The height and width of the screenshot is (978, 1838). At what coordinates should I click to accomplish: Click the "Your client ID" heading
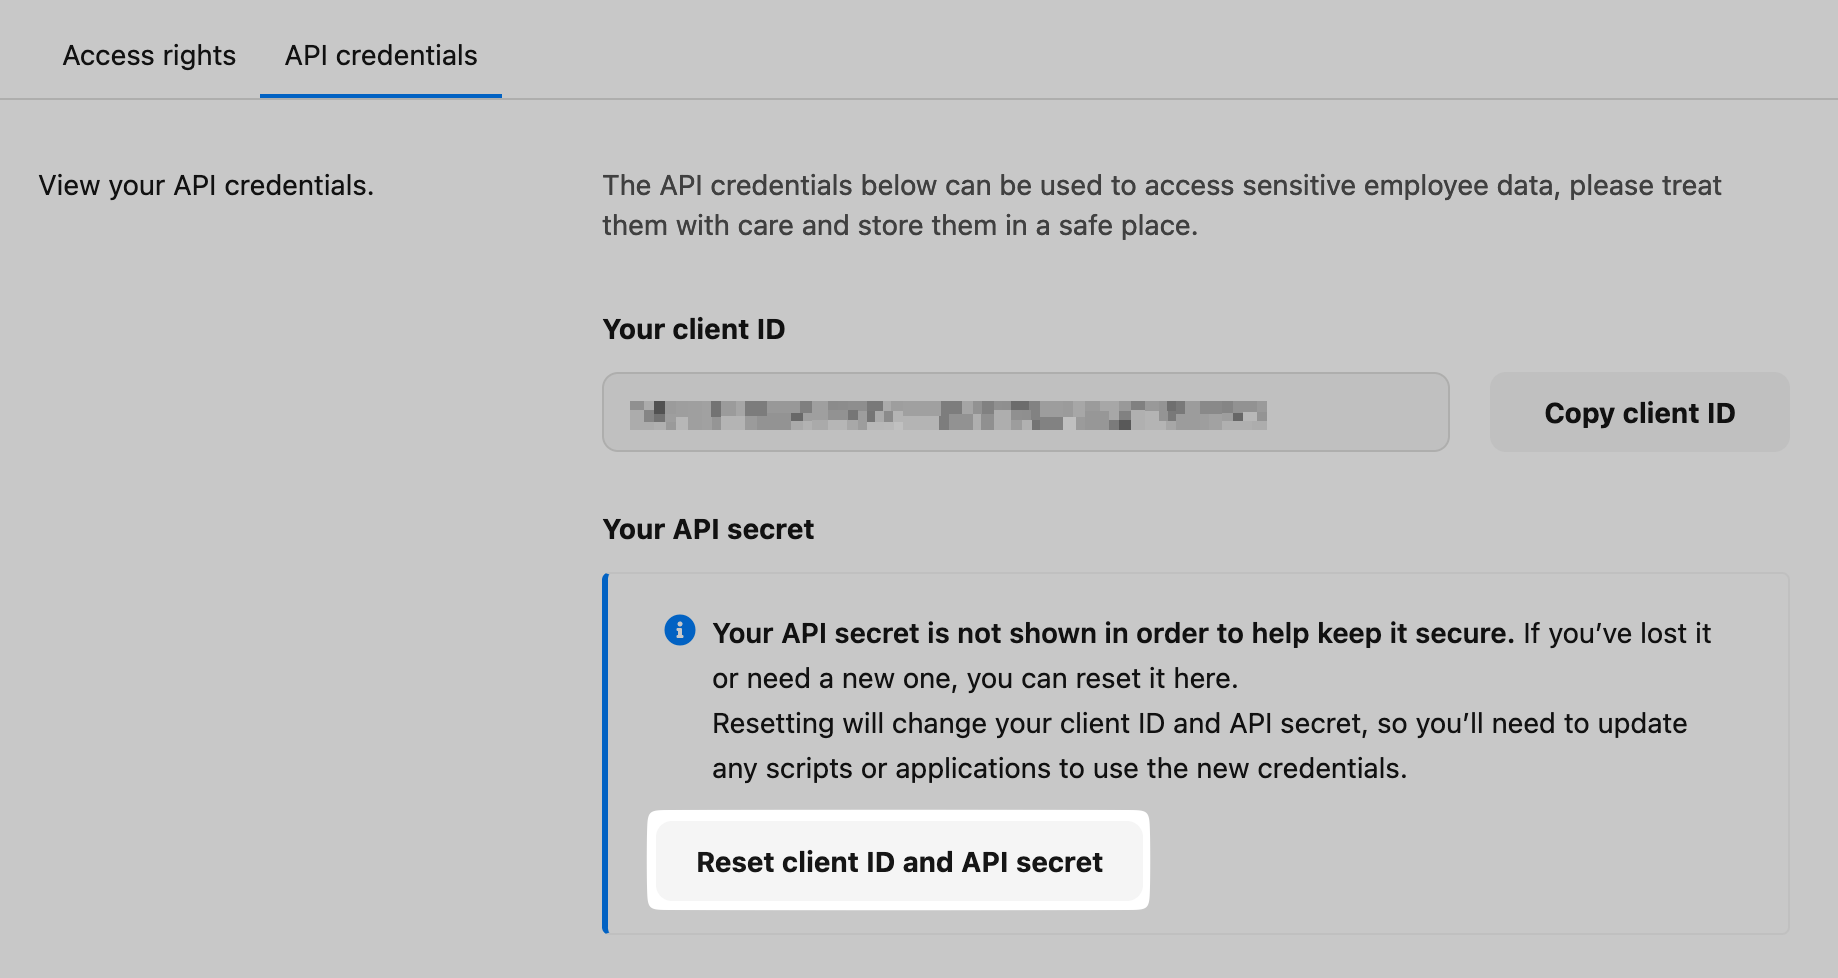point(694,329)
